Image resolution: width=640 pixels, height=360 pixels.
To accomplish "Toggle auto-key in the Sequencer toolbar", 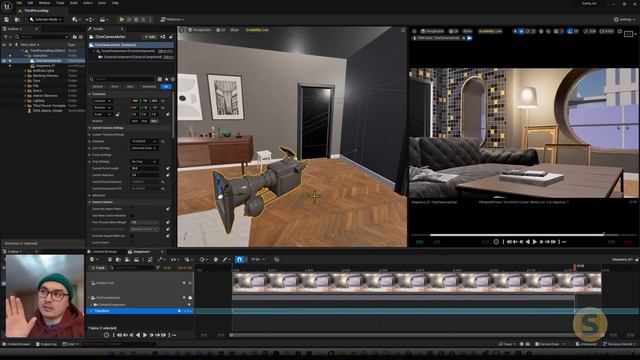I will (x=216, y=260).
